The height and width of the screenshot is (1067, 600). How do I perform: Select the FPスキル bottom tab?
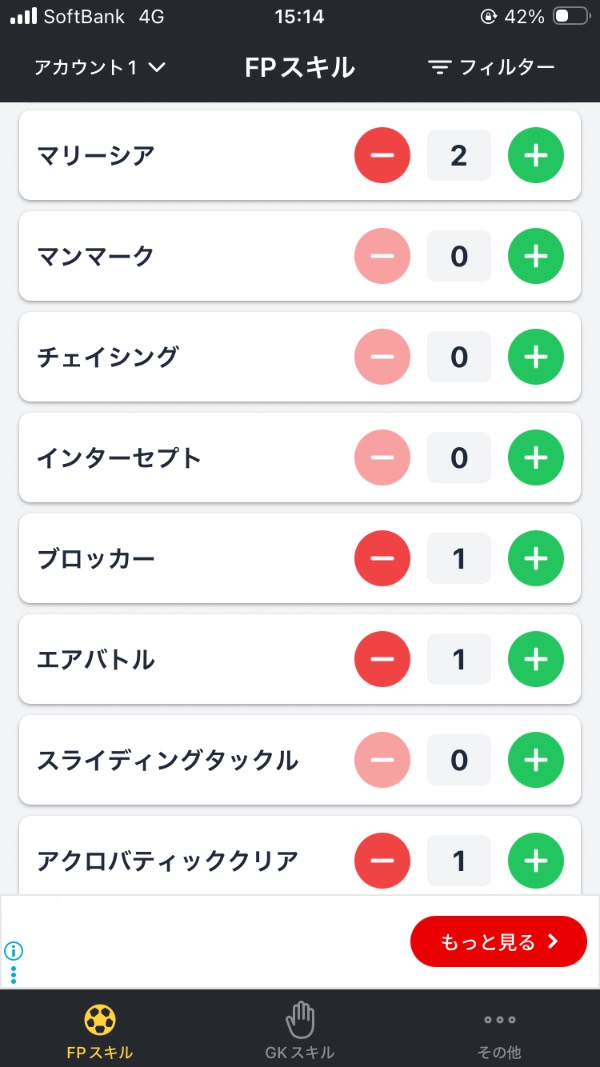(x=100, y=1031)
